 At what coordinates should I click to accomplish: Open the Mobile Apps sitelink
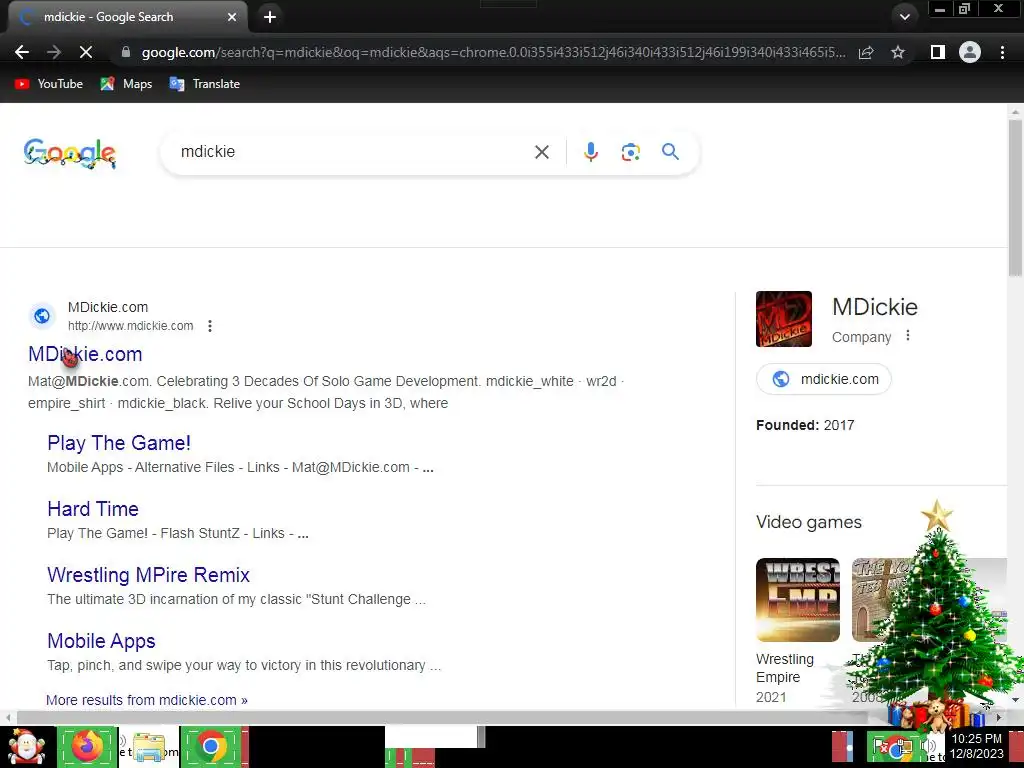coord(101,641)
